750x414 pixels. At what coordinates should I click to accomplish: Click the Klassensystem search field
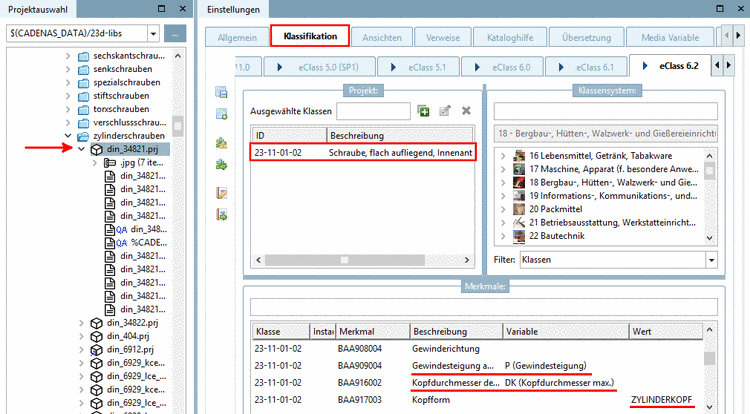[606, 111]
